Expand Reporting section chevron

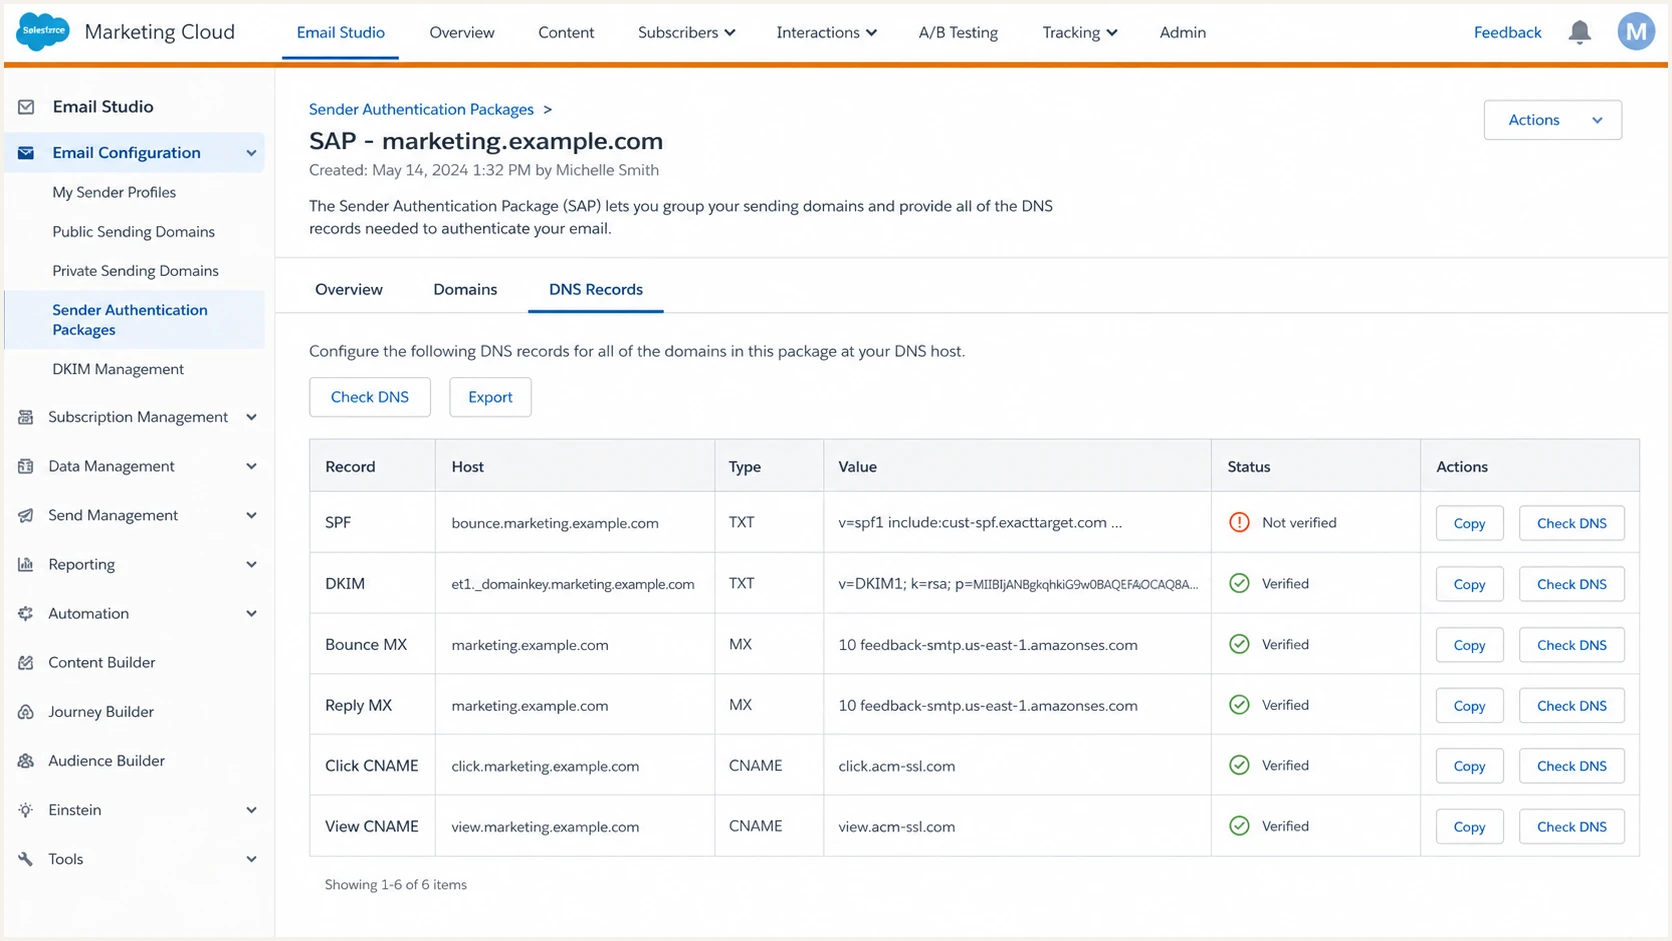click(251, 564)
